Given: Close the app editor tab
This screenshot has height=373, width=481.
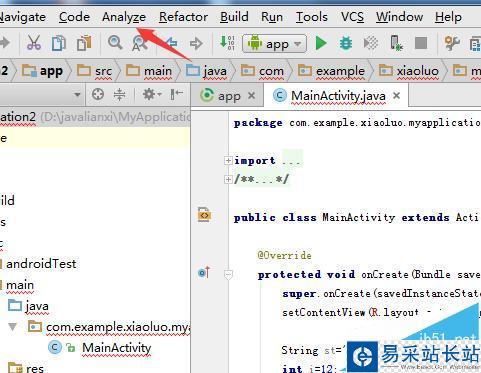Looking at the screenshot, I should click(x=252, y=96).
